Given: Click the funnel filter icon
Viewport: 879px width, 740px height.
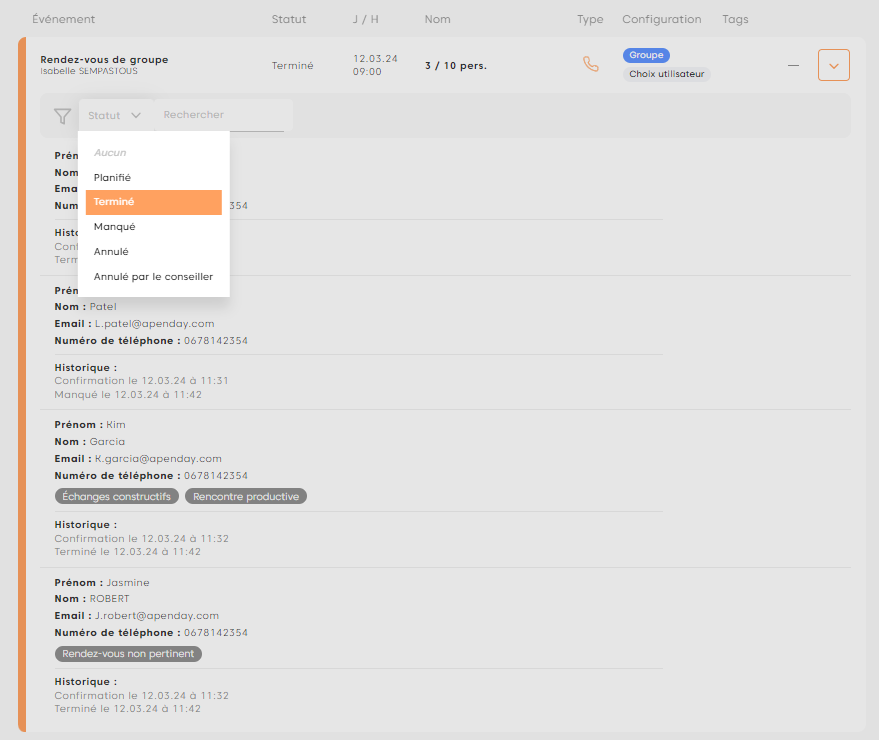Looking at the screenshot, I should click(x=62, y=116).
